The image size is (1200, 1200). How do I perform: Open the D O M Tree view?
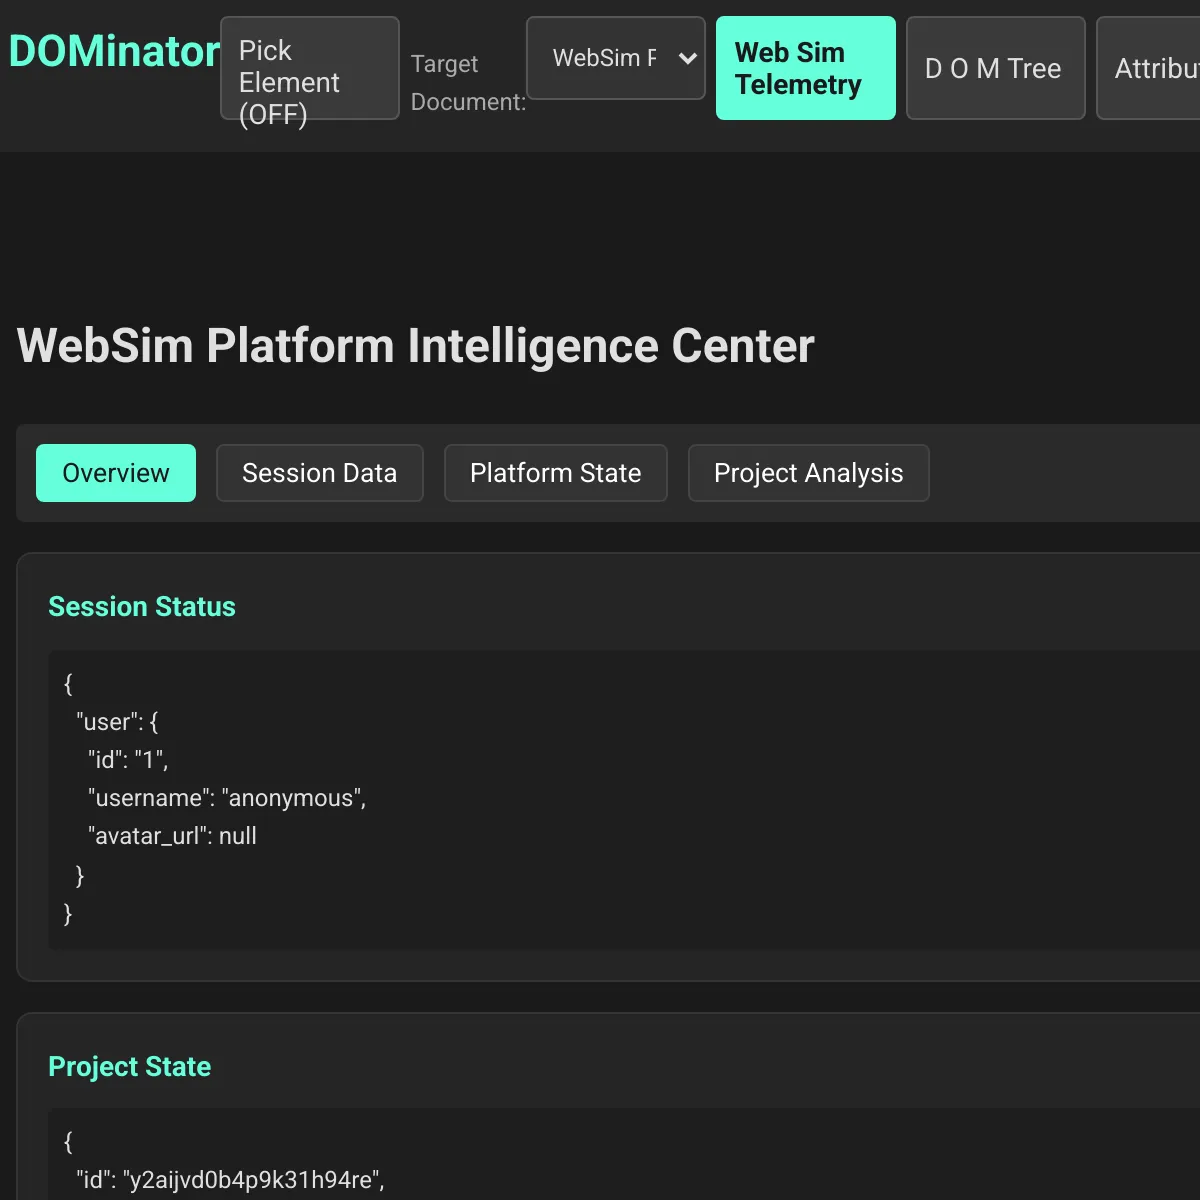(x=994, y=68)
